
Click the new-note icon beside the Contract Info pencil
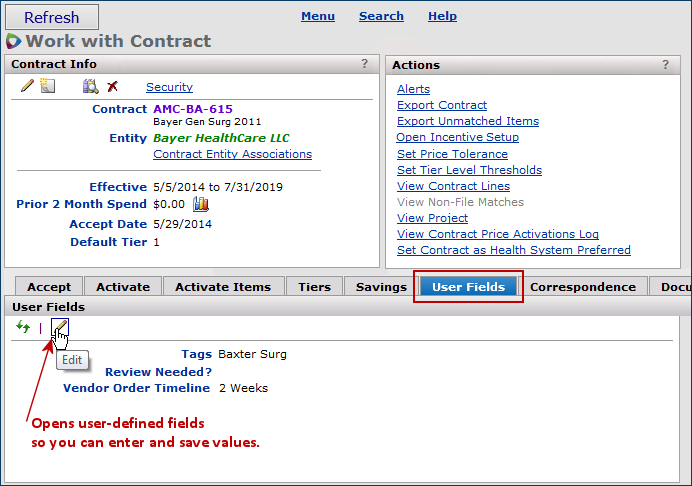click(x=47, y=87)
